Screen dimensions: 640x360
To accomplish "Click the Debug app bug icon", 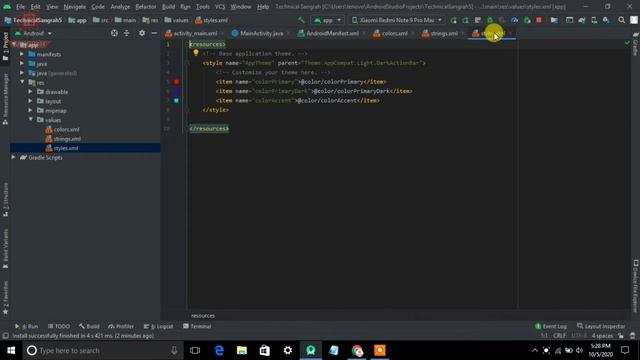I will 490,20.
